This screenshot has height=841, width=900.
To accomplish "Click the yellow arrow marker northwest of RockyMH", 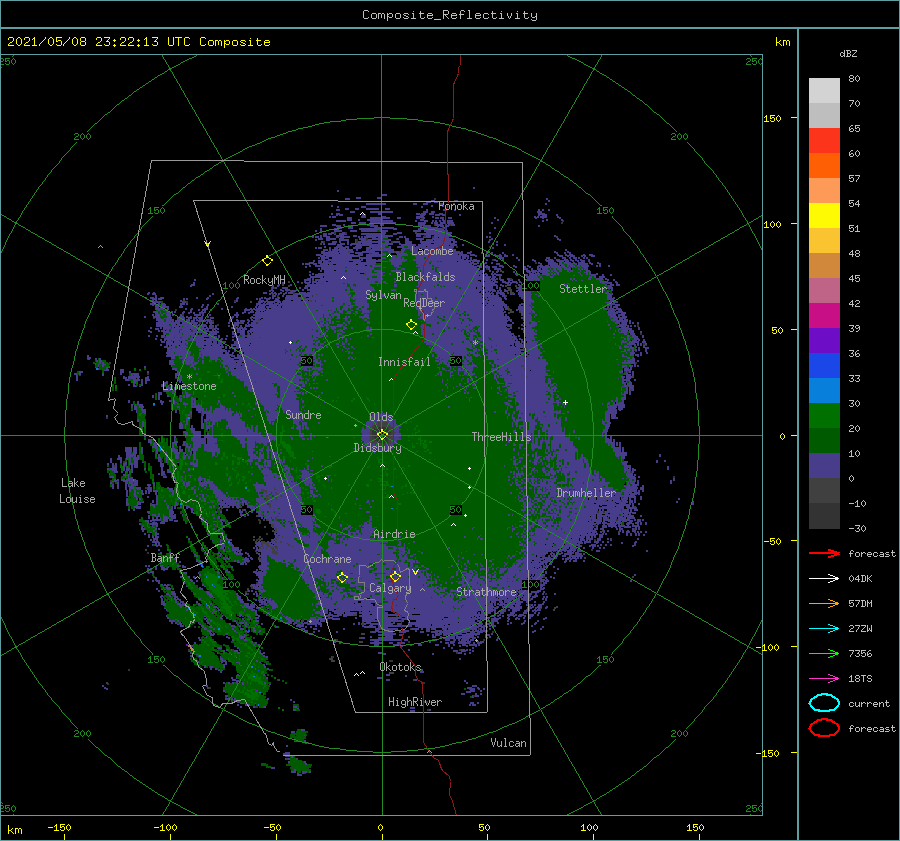I will pos(208,244).
